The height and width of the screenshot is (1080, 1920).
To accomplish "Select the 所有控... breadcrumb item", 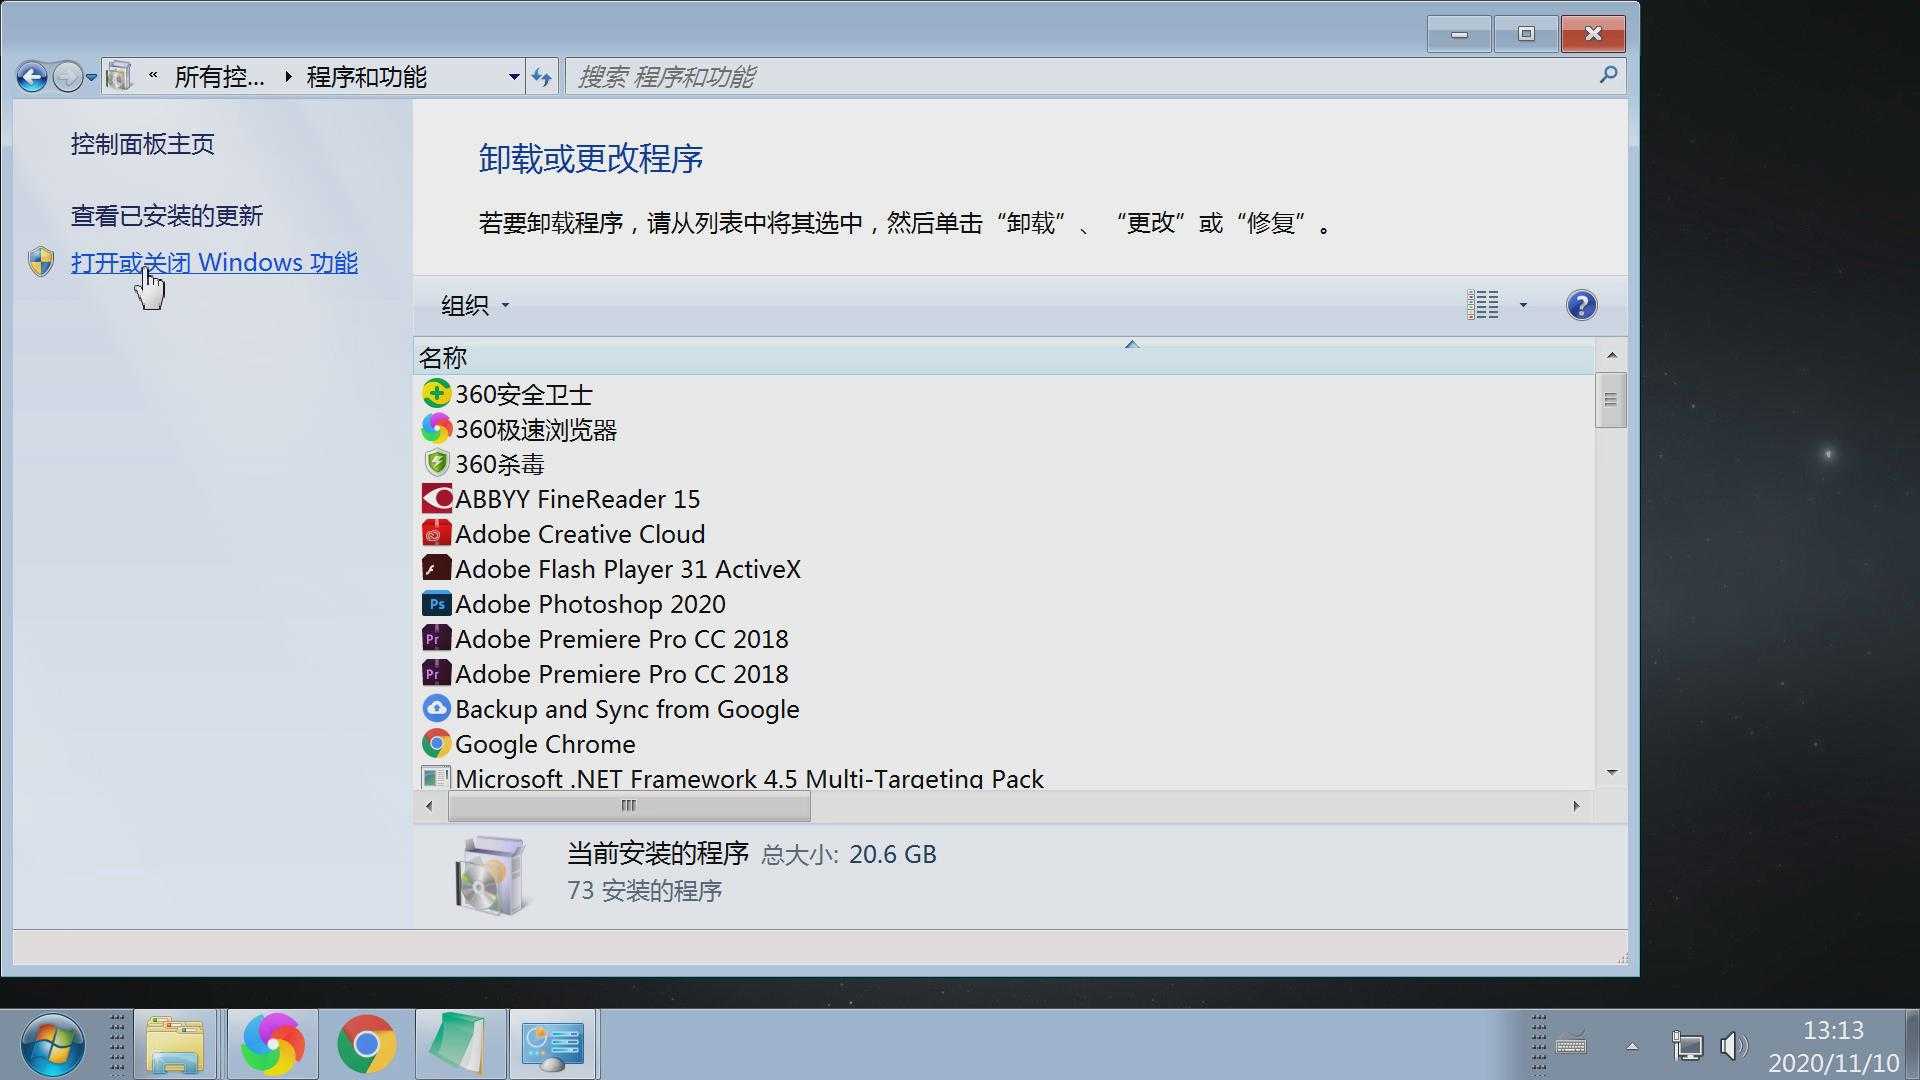I will [219, 77].
